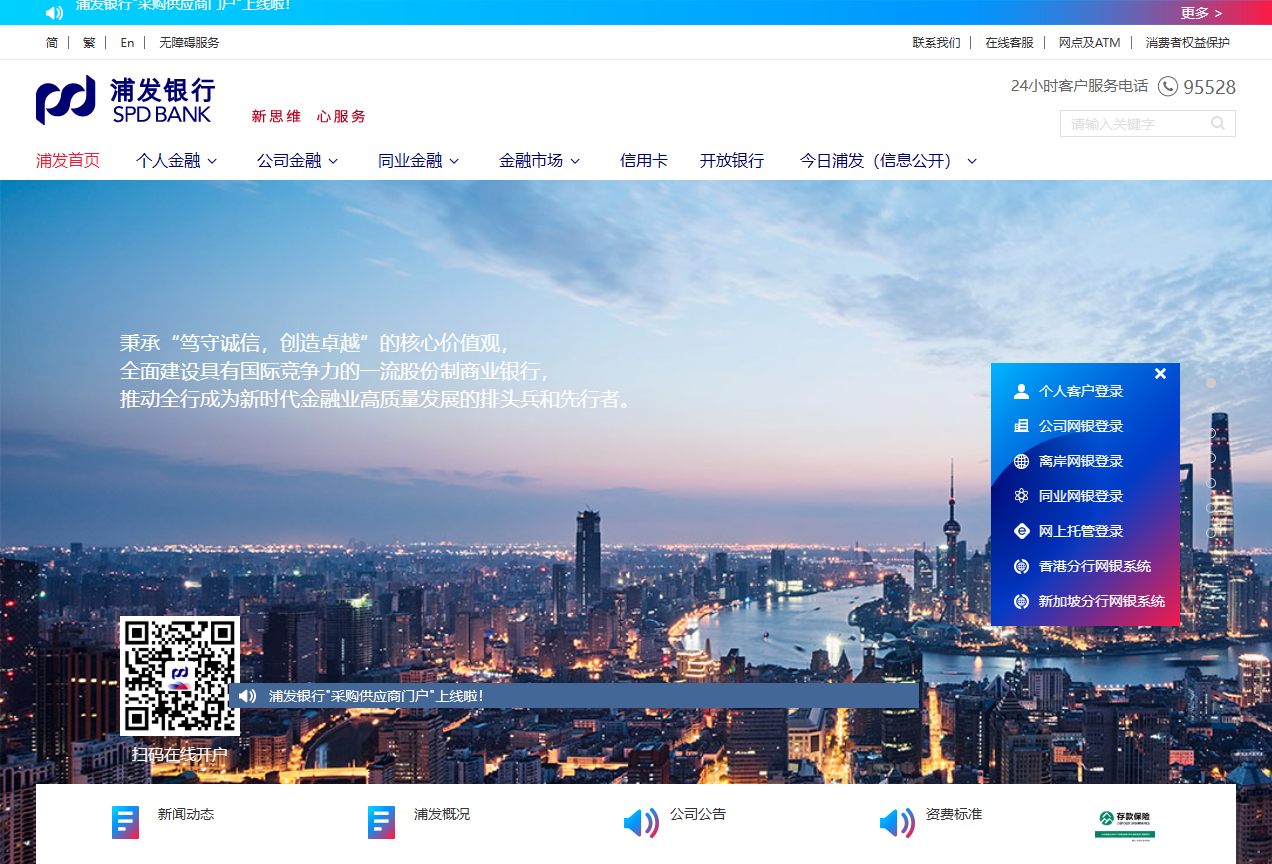The width and height of the screenshot is (1272, 864).
Task: Click the 存款保险 insurance logo
Action: 1126,822
